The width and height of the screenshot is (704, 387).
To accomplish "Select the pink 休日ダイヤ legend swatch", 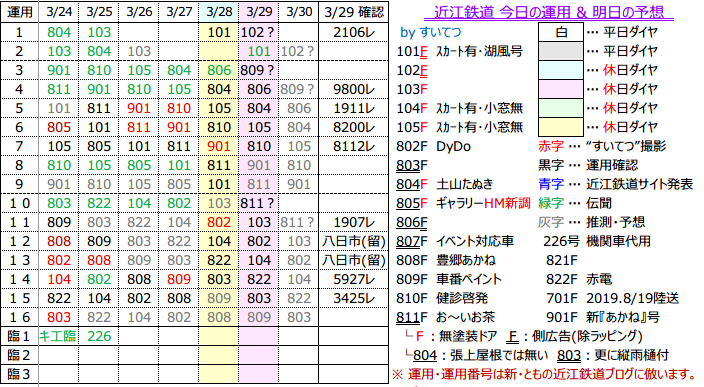I will coord(561,89).
